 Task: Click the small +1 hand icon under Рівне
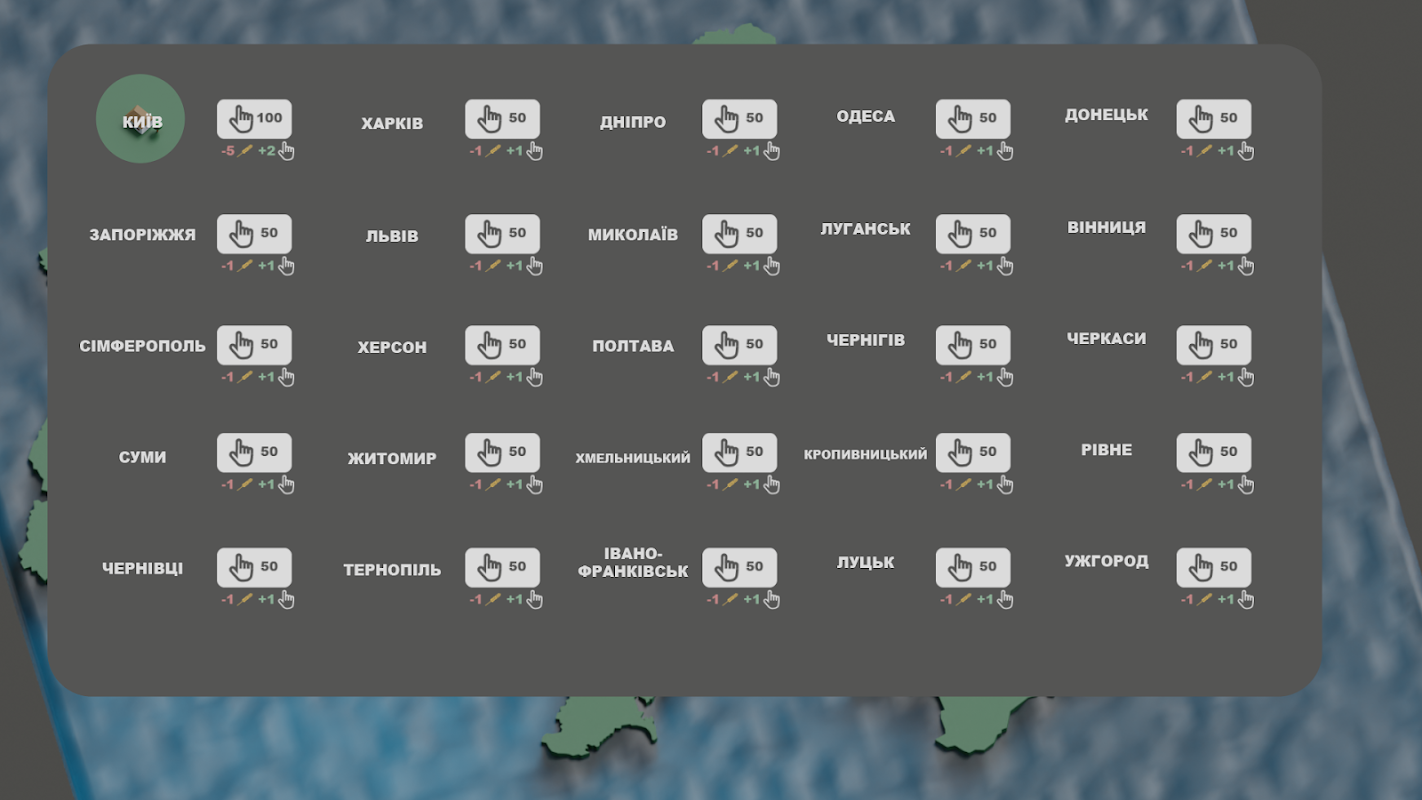tap(1246, 485)
